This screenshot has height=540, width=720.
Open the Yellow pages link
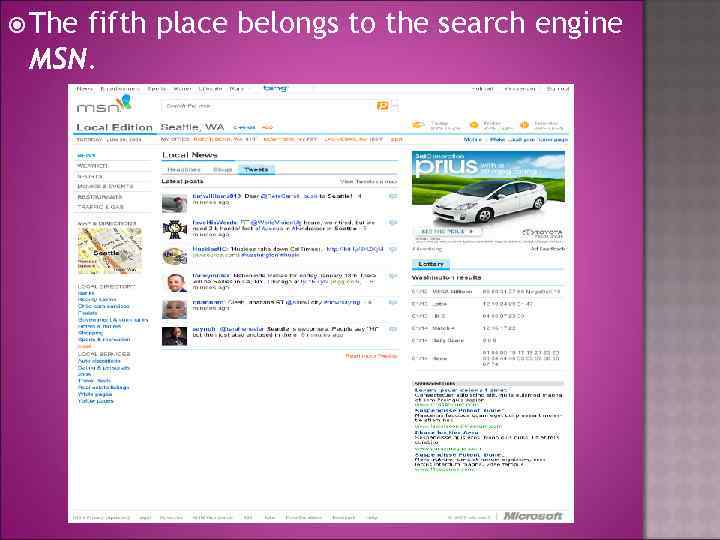click(x=96, y=401)
